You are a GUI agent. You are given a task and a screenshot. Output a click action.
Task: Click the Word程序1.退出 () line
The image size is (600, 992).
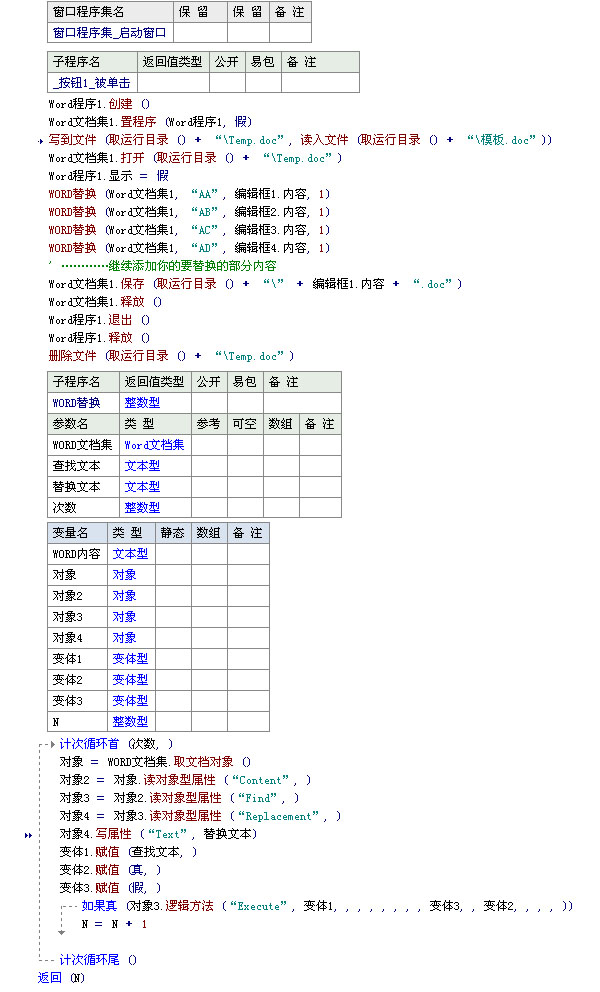click(99, 320)
